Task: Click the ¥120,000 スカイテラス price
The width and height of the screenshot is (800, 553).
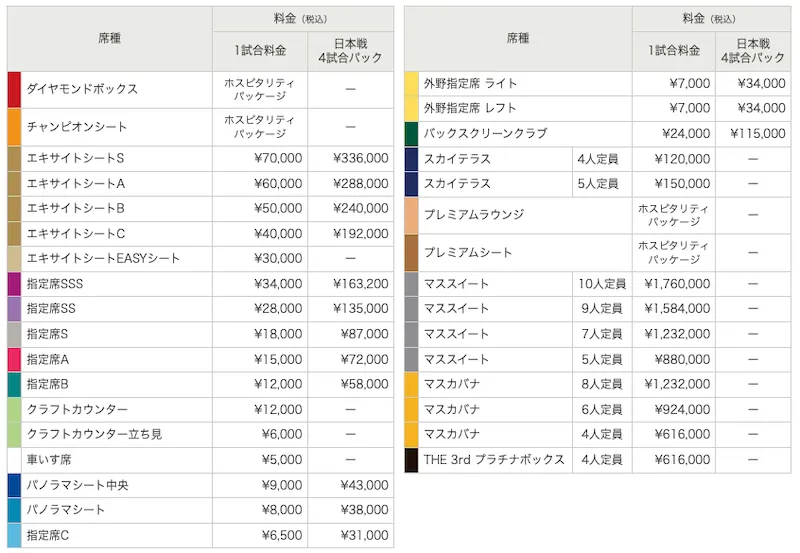Action: 683,159
